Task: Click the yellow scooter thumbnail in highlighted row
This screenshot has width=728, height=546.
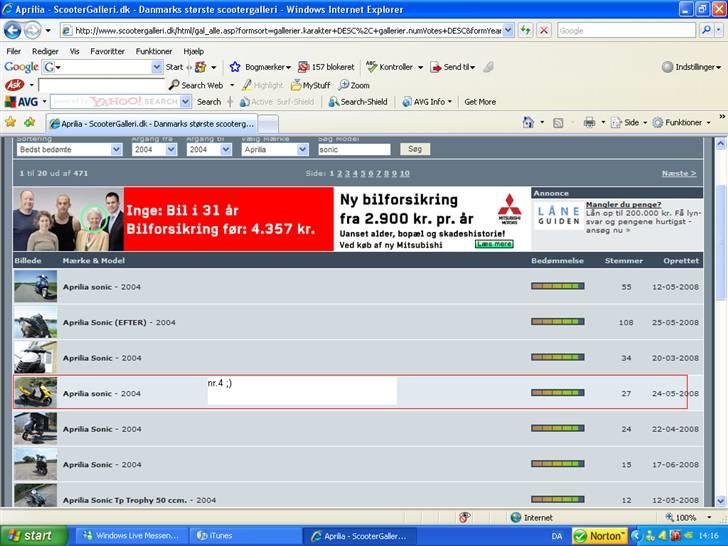Action: 35,392
